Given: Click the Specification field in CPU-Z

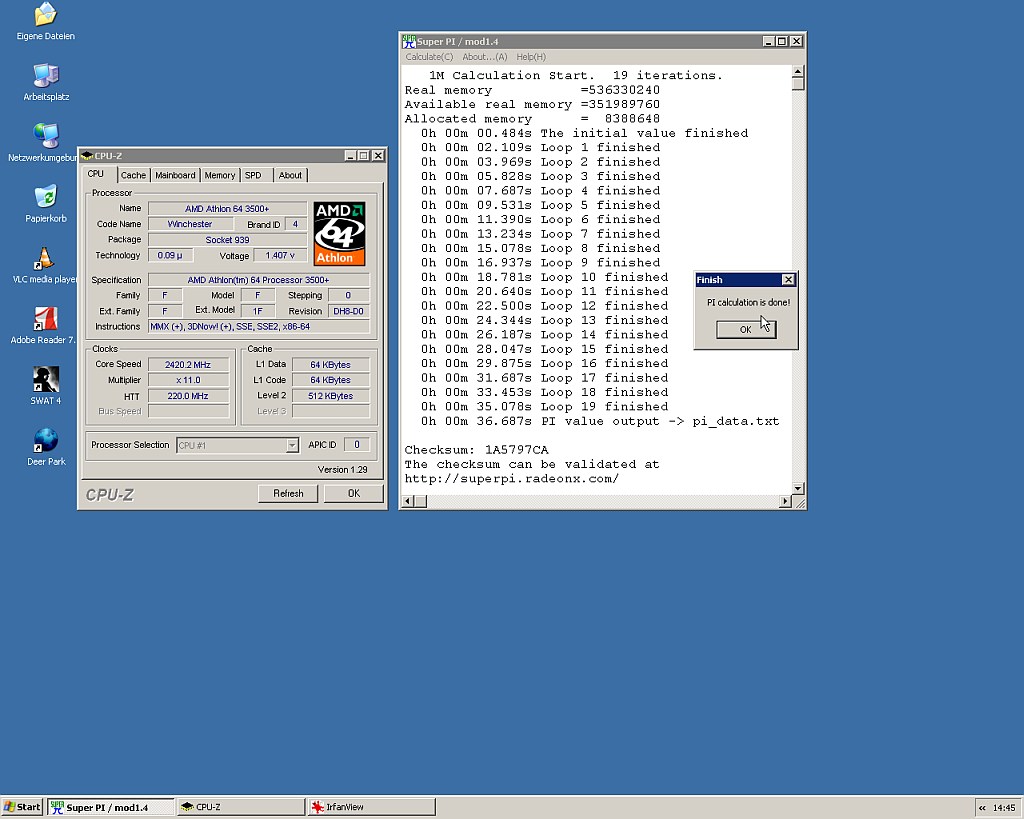Looking at the screenshot, I should (x=259, y=280).
